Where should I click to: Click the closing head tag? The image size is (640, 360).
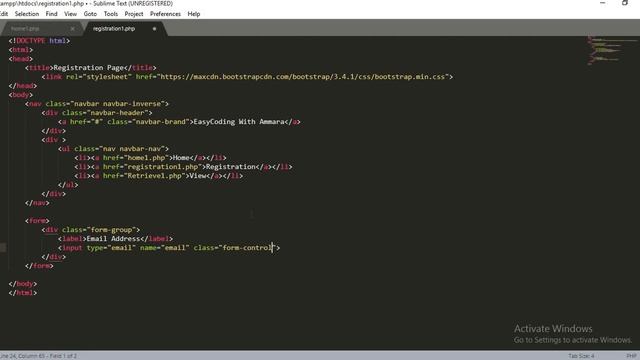pyautogui.click(x=23, y=86)
